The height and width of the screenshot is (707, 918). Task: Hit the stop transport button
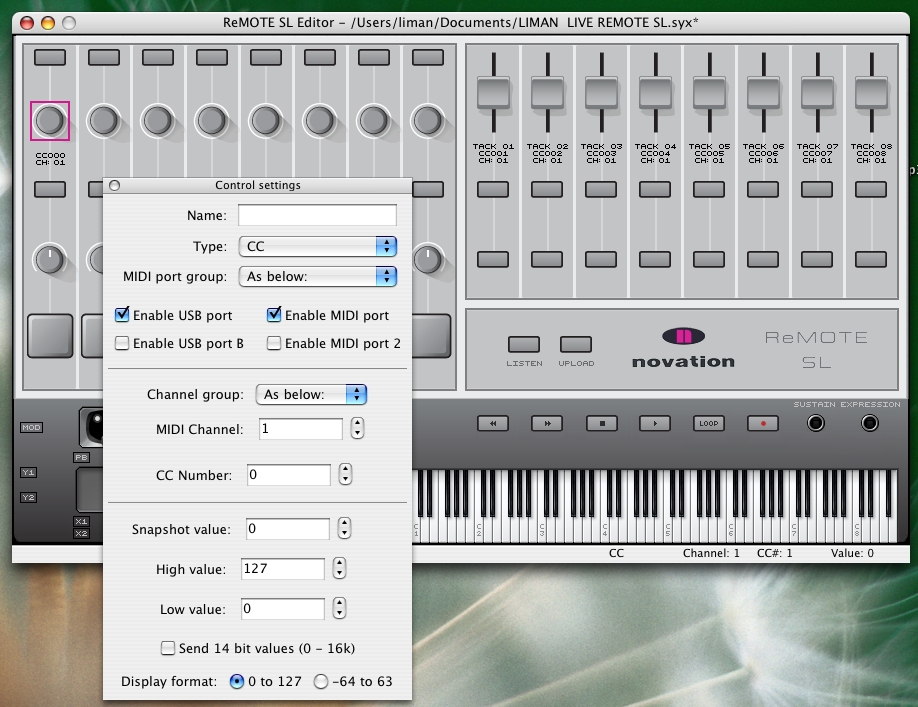coord(601,423)
